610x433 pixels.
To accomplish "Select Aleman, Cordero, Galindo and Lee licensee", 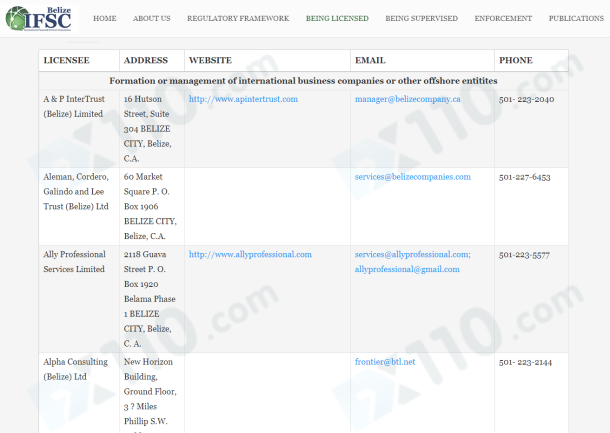I will [76, 192].
